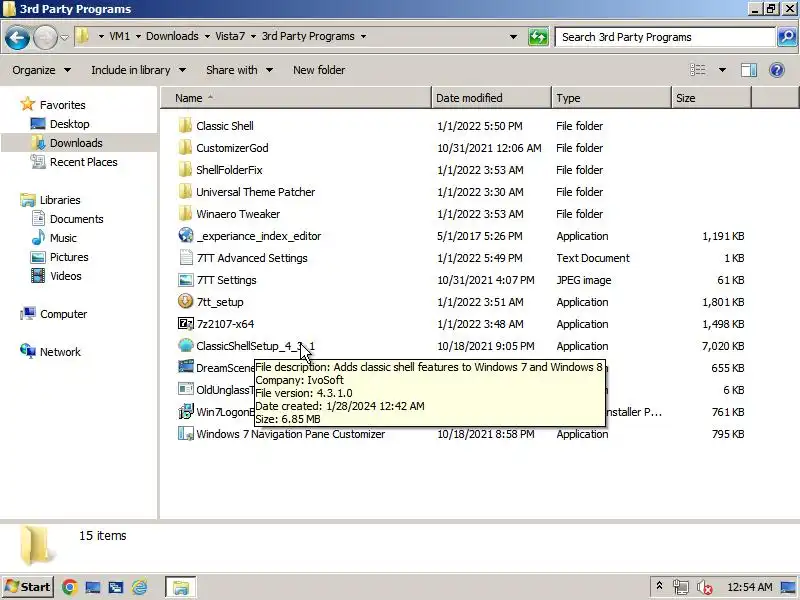This screenshot has height=600, width=800.
Task: Click the Search 3rd Party Programs field
Action: coord(665,37)
